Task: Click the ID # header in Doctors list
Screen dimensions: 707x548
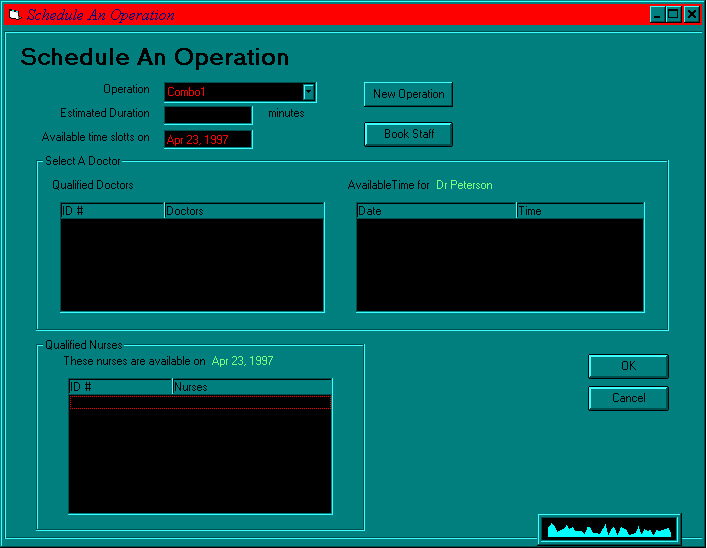Action: pos(112,211)
